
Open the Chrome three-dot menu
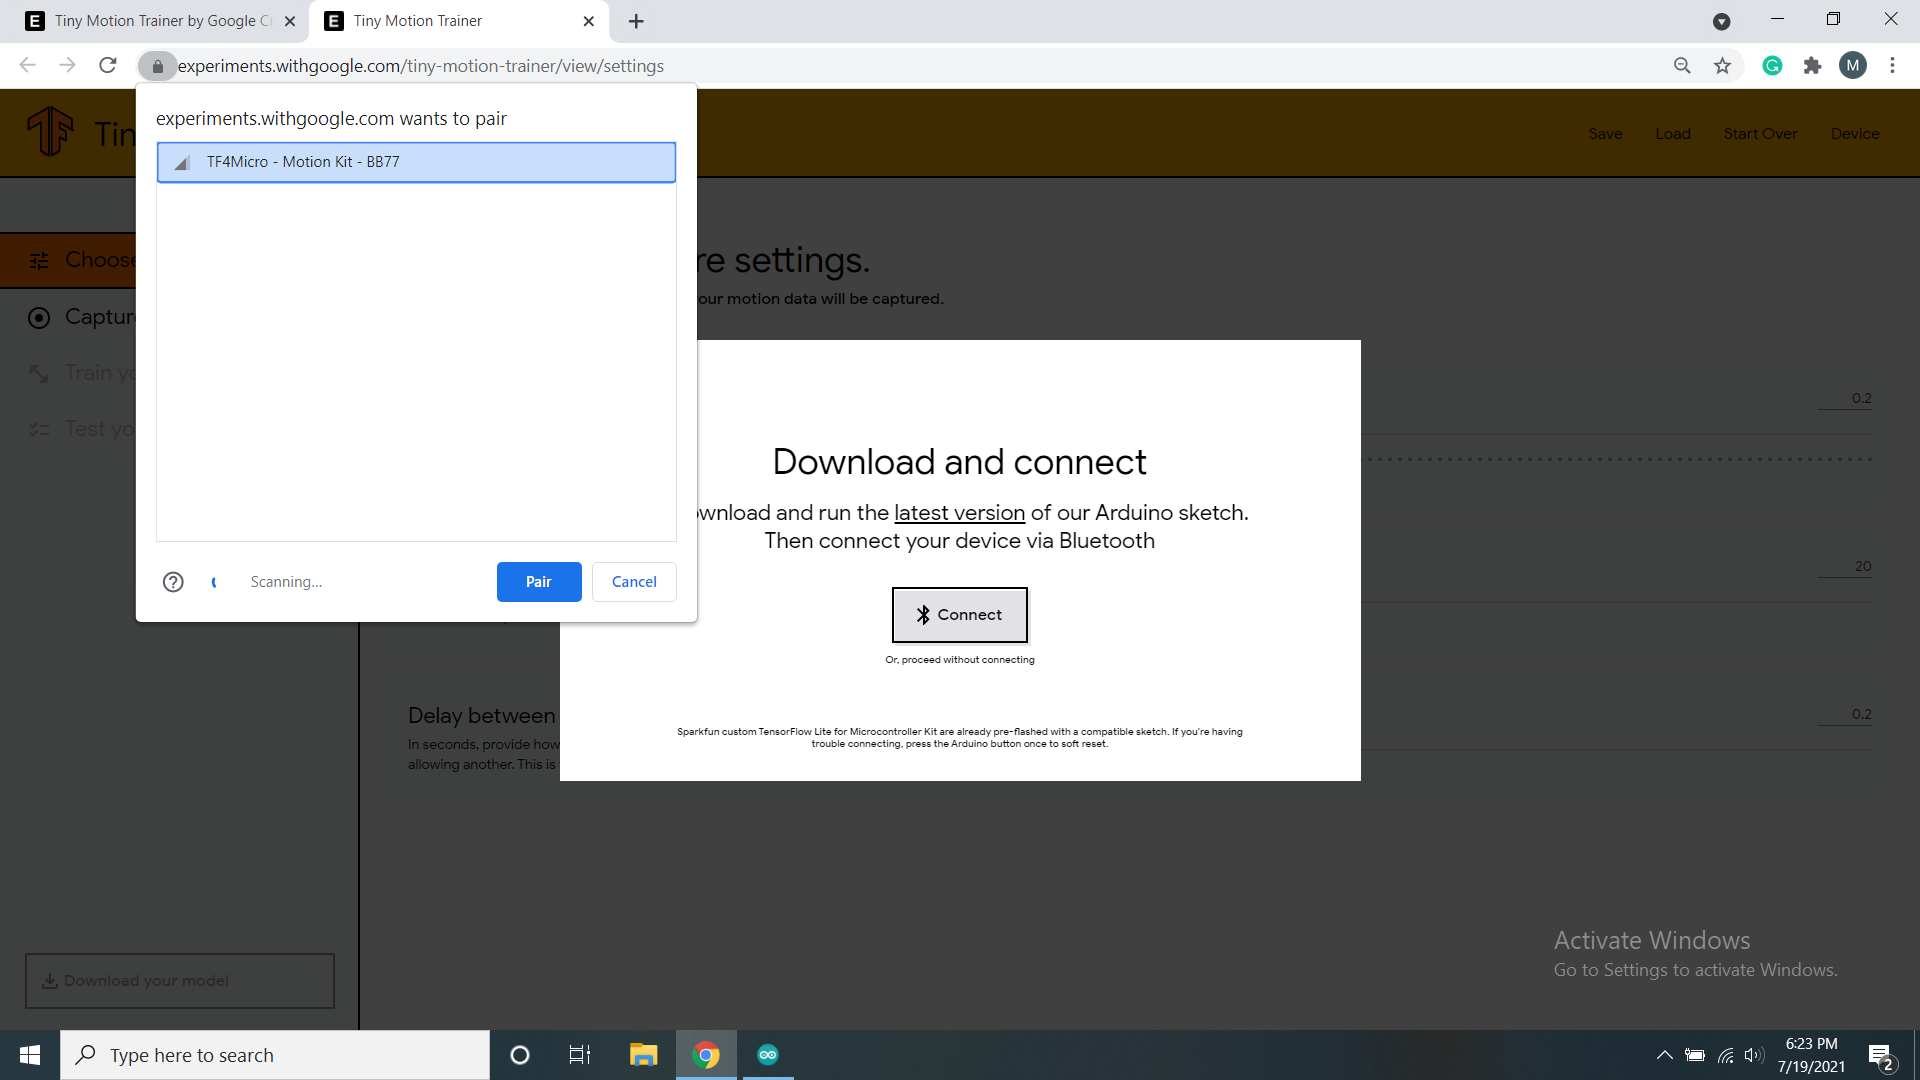[x=1892, y=66]
